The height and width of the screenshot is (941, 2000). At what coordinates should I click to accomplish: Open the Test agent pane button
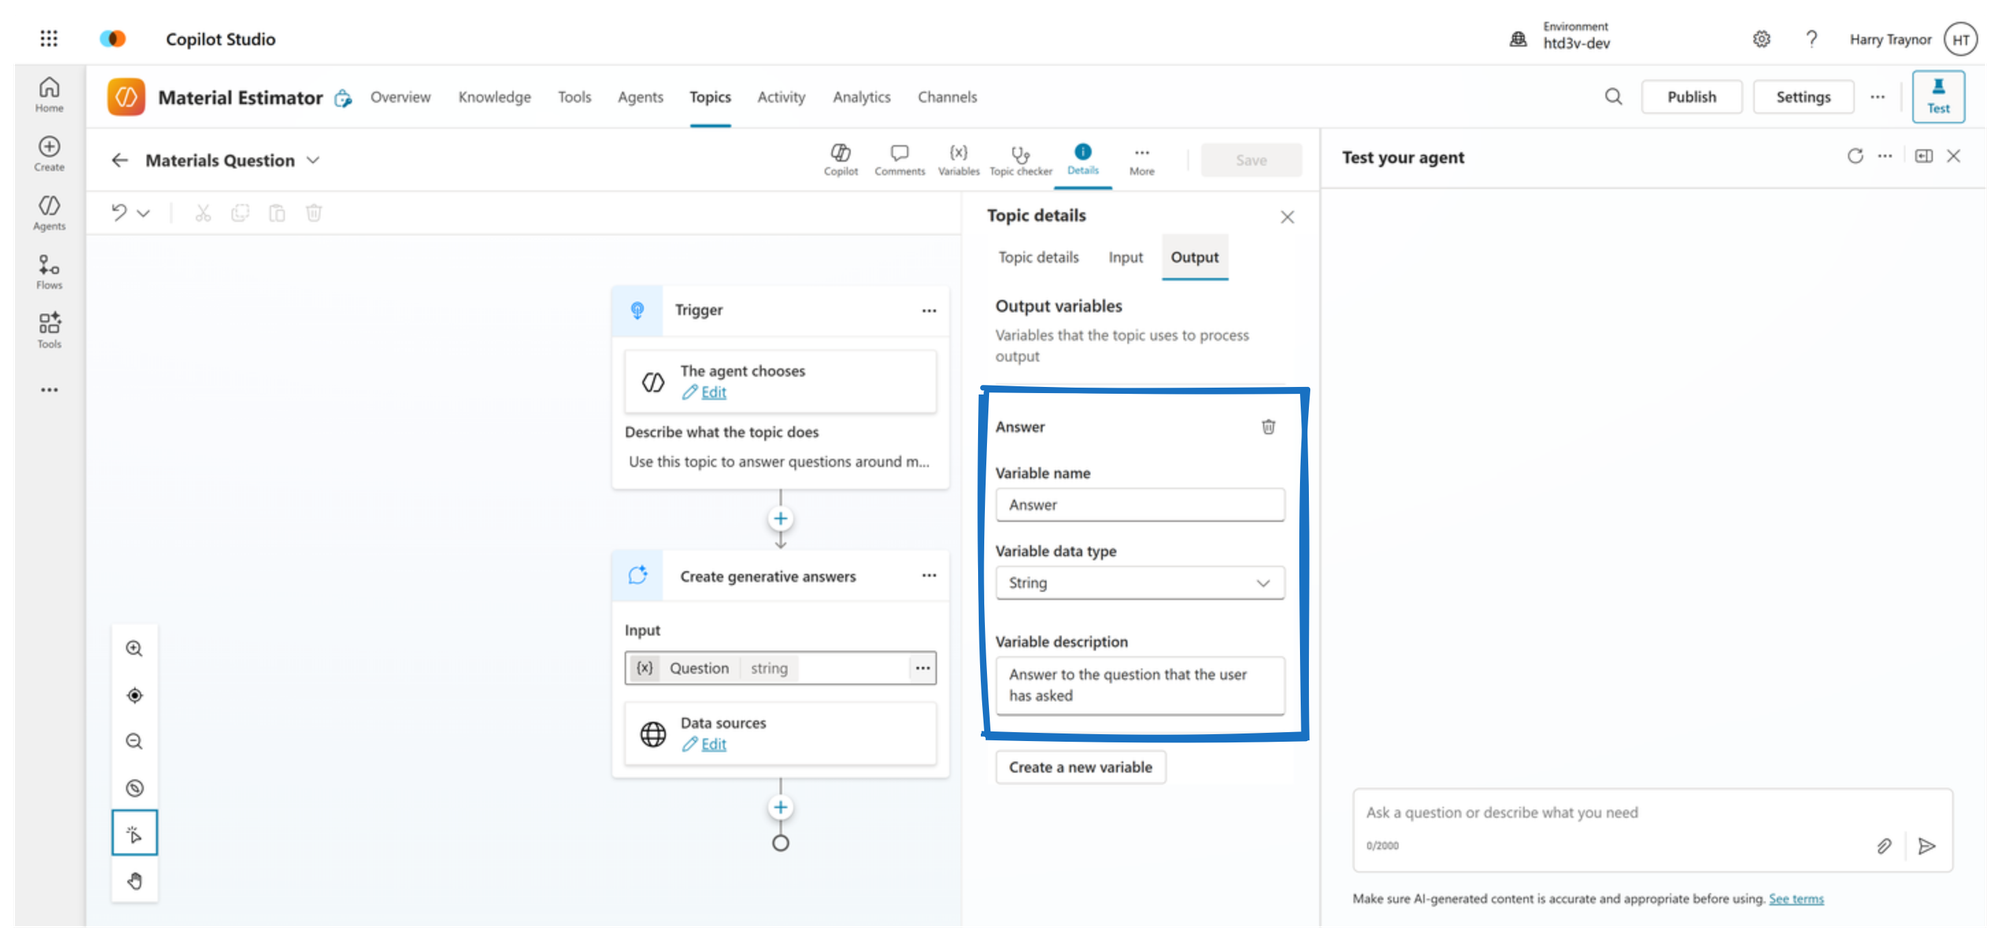click(x=1938, y=96)
